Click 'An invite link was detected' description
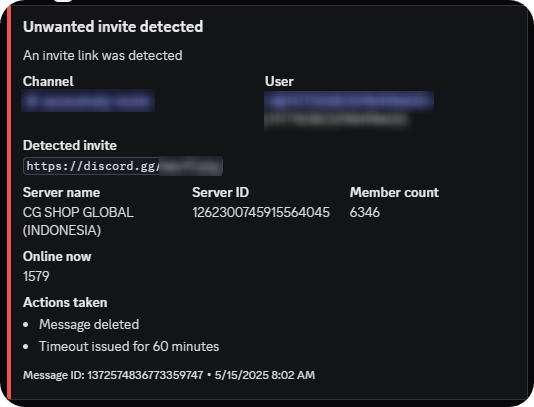This screenshot has height=407, width=534. (x=103, y=55)
